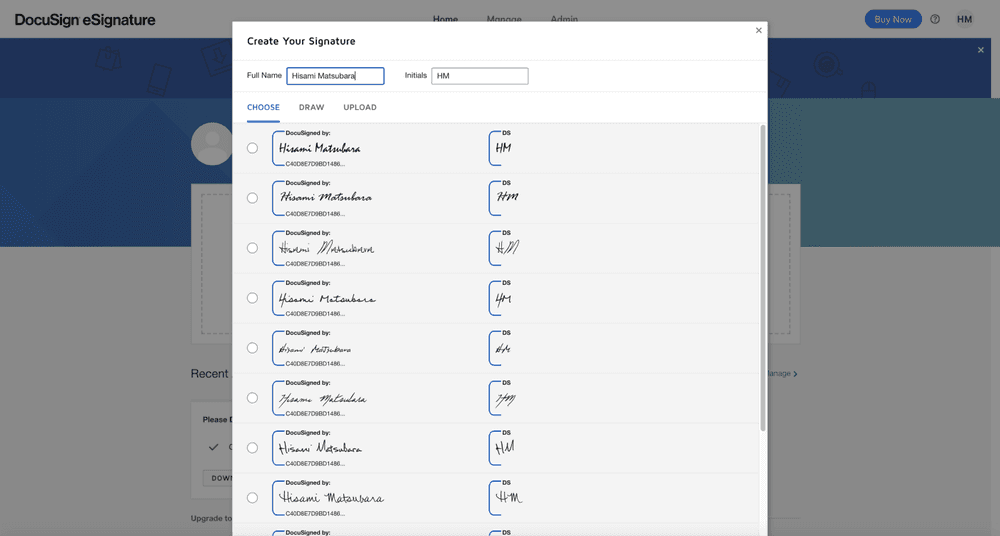1000x536 pixels.
Task: Click the Initials input field
Action: [x=479, y=76]
